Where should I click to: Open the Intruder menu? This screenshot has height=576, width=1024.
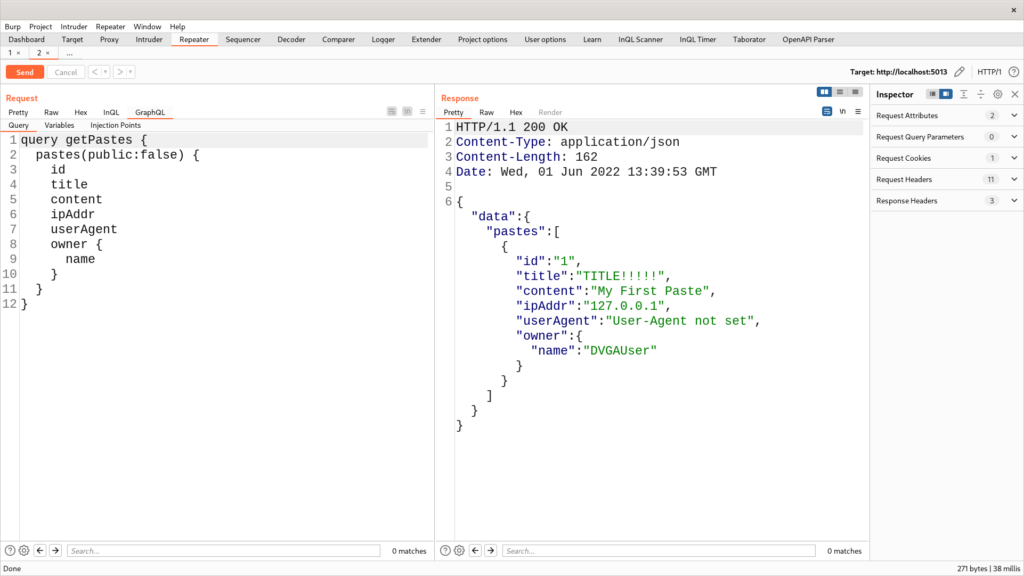[74, 26]
